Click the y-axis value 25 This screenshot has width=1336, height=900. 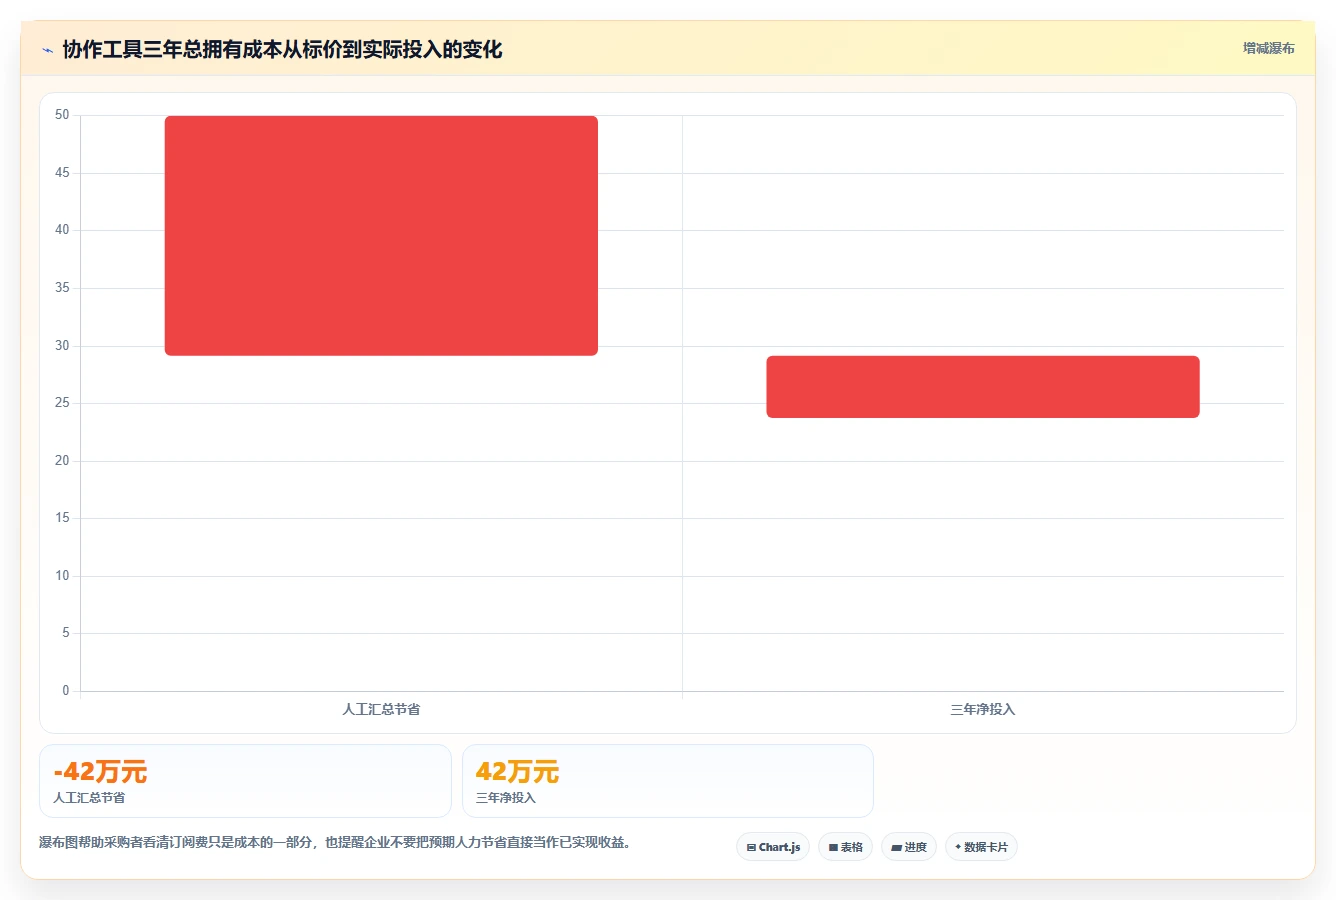62,403
